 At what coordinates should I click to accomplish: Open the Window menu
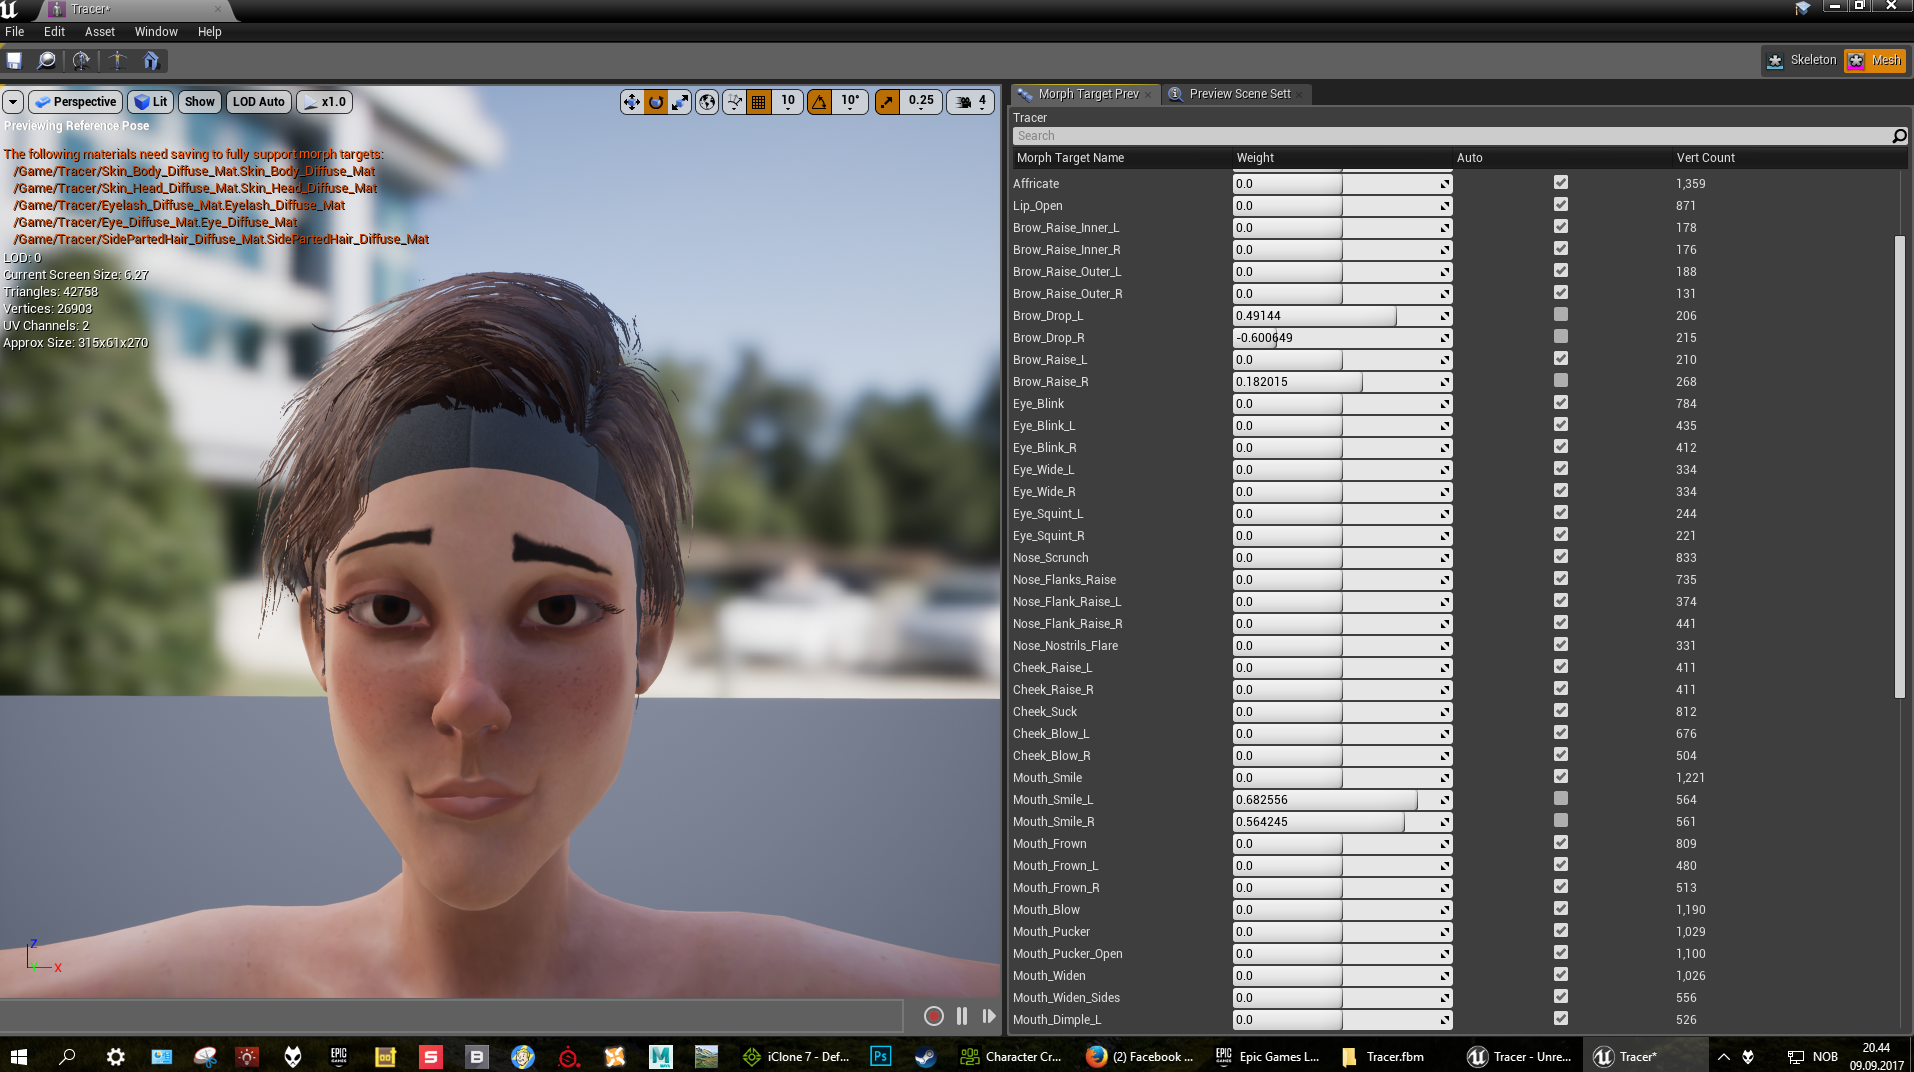pos(156,32)
